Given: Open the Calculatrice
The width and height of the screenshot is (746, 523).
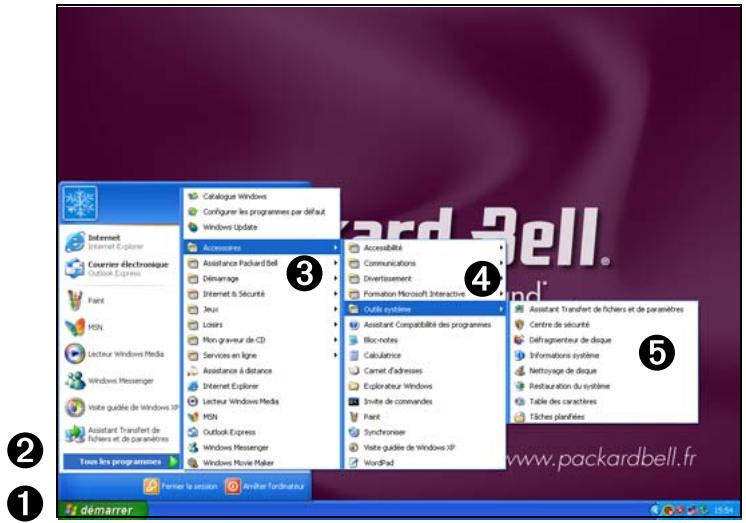Looking at the screenshot, I should 425,355.
